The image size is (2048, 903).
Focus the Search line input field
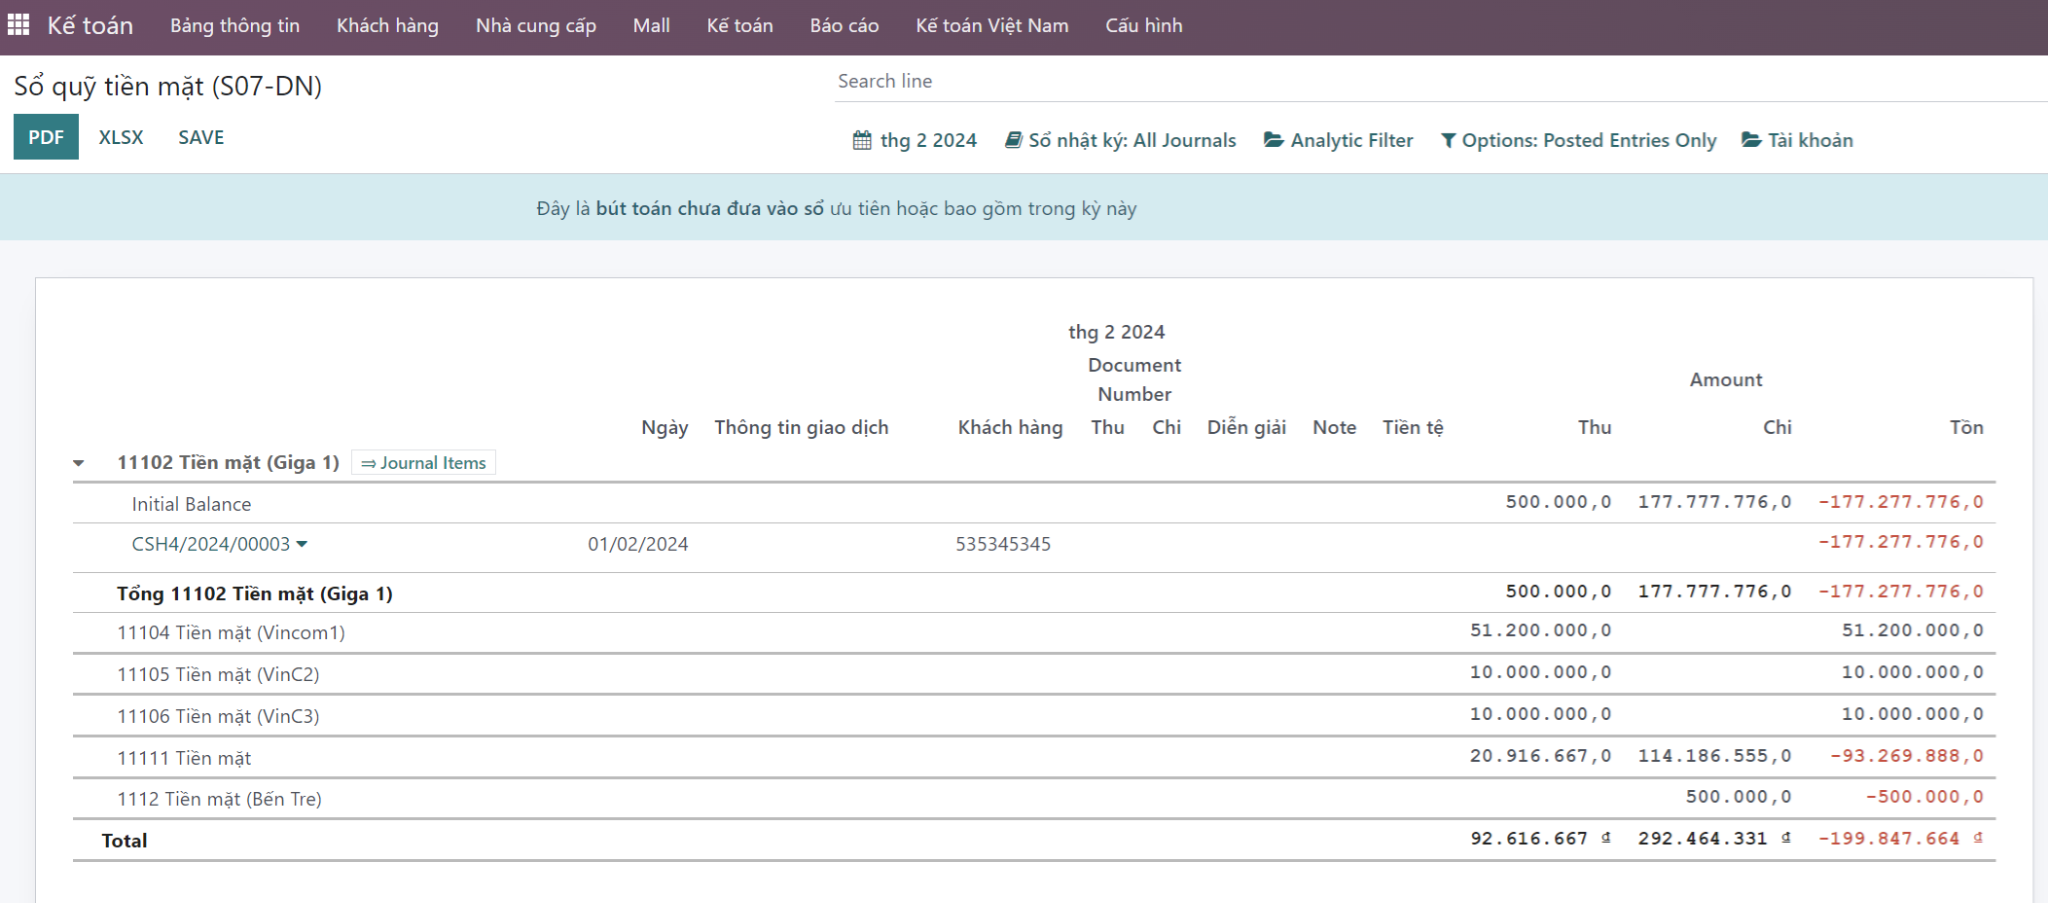pos(1440,81)
